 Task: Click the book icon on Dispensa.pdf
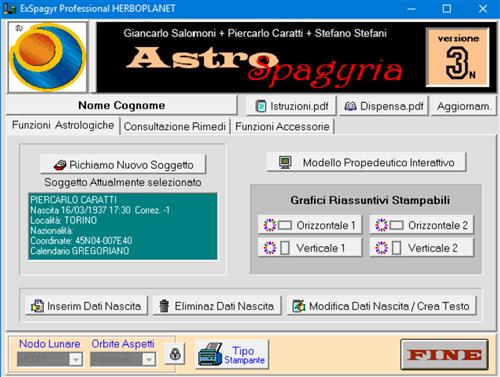pos(350,106)
